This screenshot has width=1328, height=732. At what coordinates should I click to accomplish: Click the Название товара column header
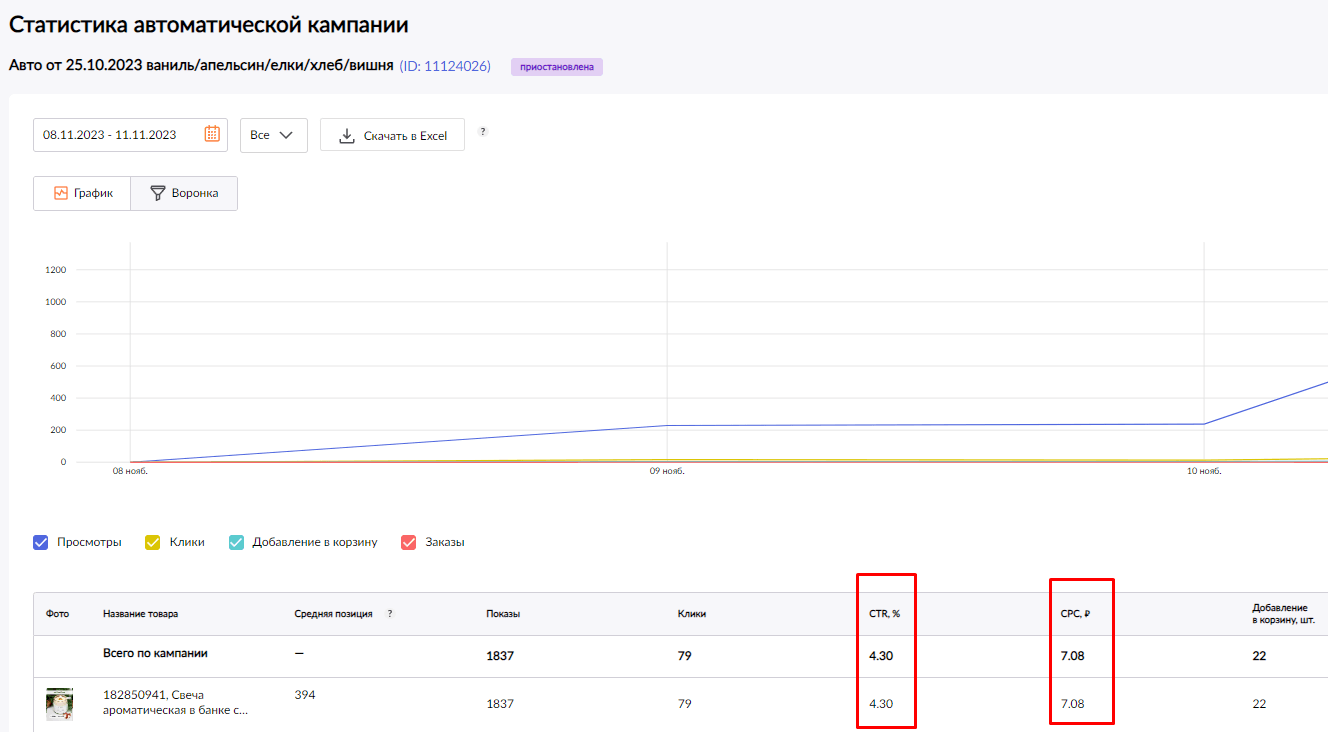[141, 614]
